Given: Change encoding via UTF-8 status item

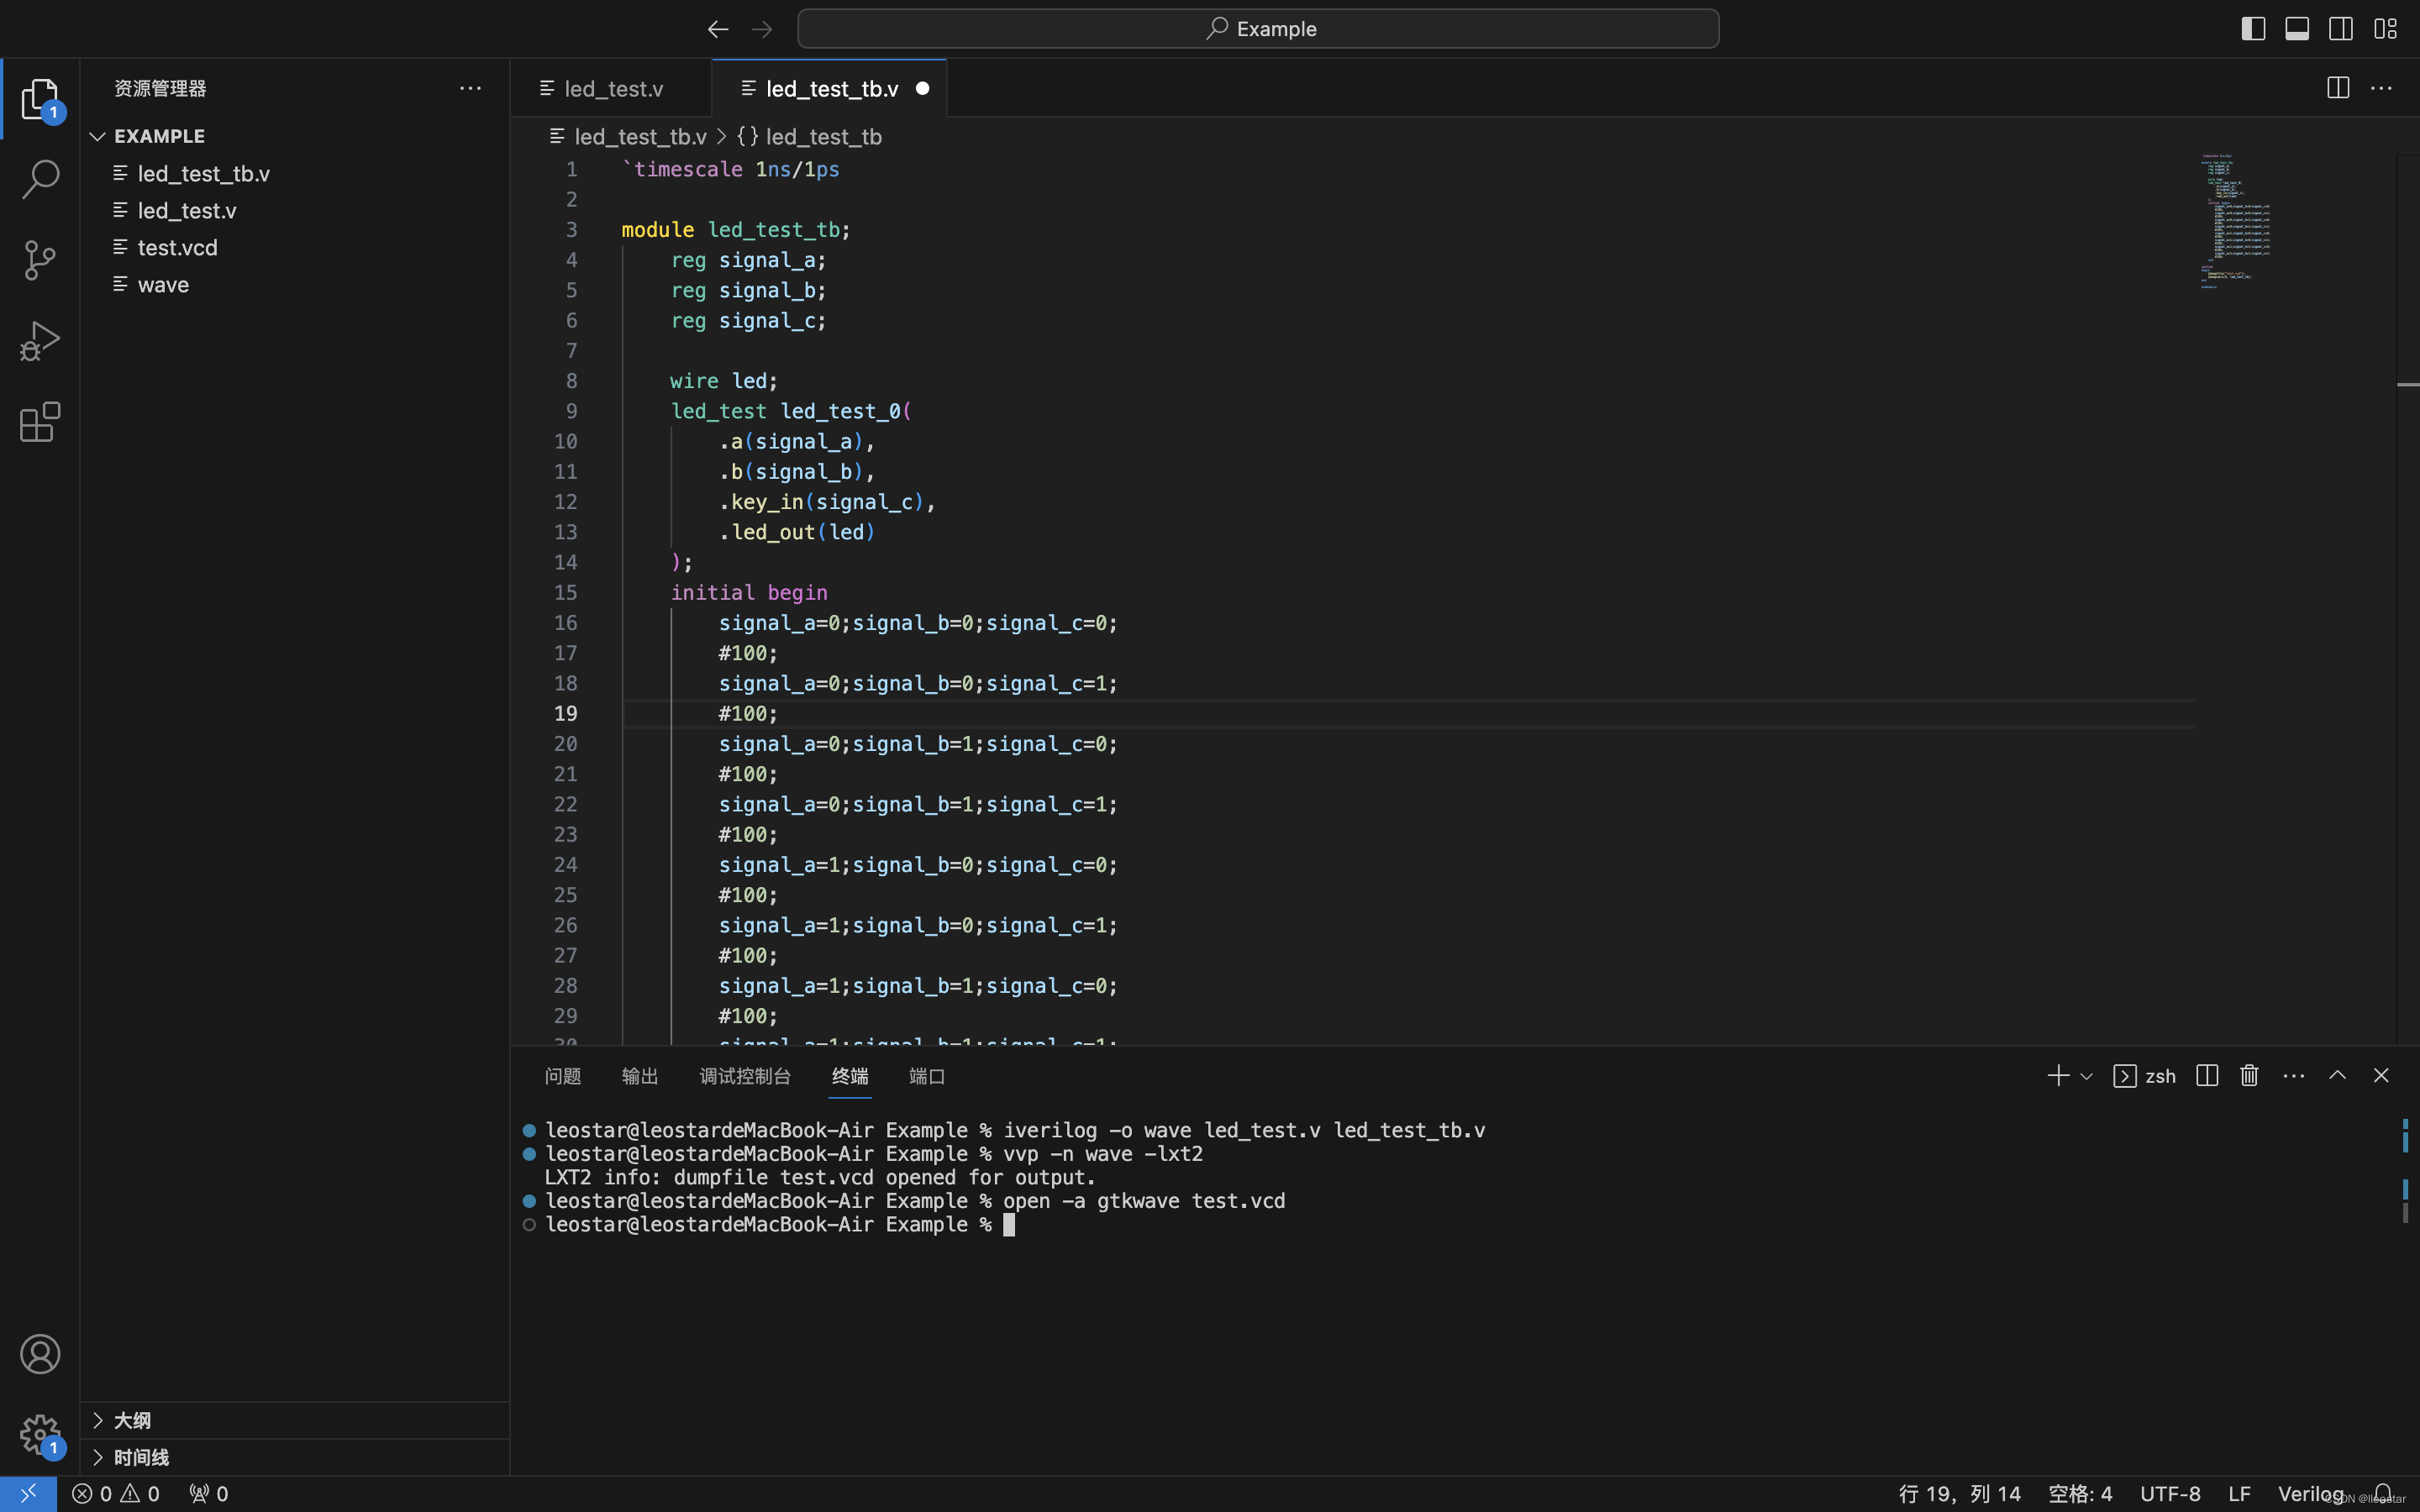Looking at the screenshot, I should [2170, 1494].
